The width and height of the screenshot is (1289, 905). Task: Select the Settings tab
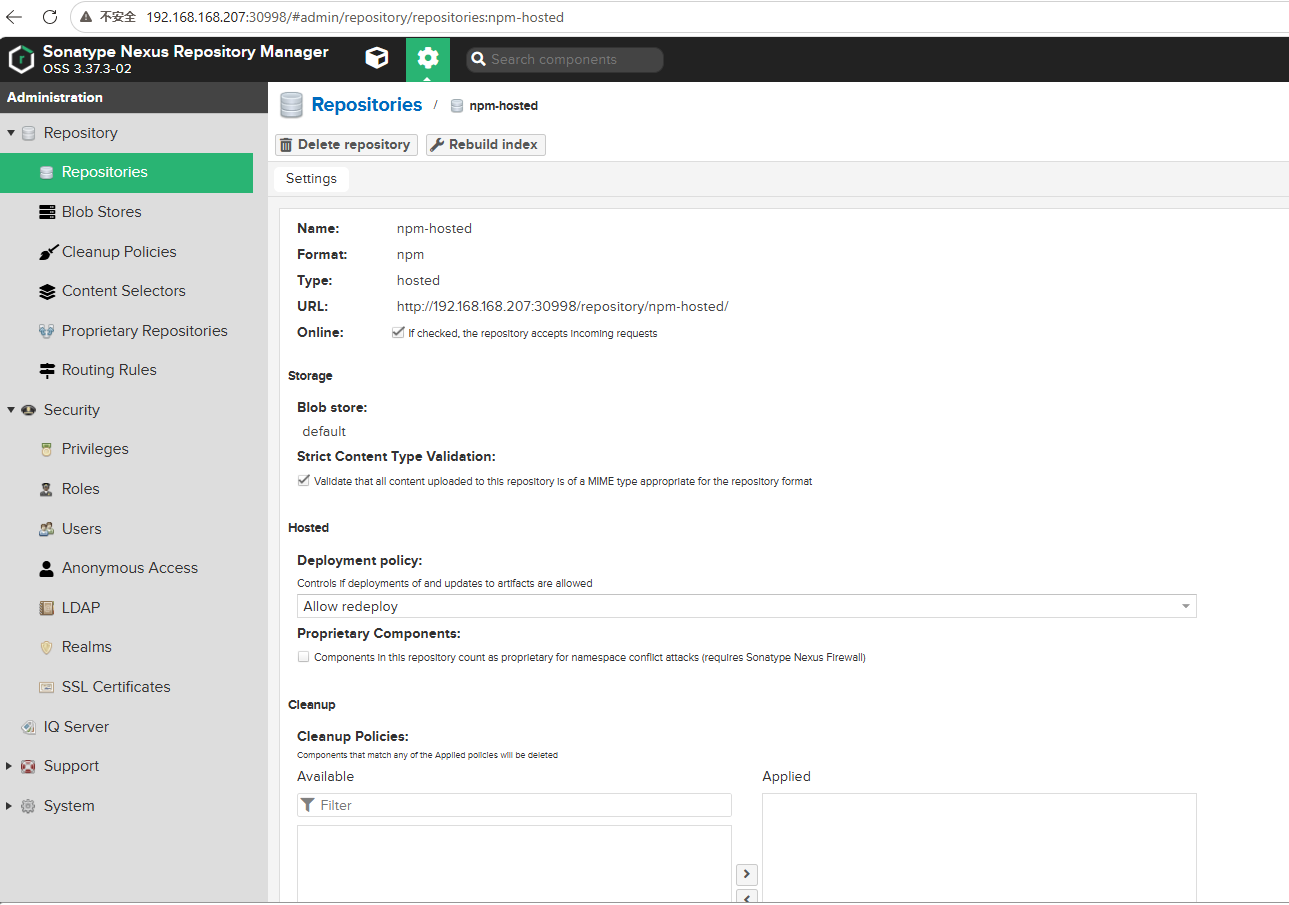pyautogui.click(x=311, y=178)
